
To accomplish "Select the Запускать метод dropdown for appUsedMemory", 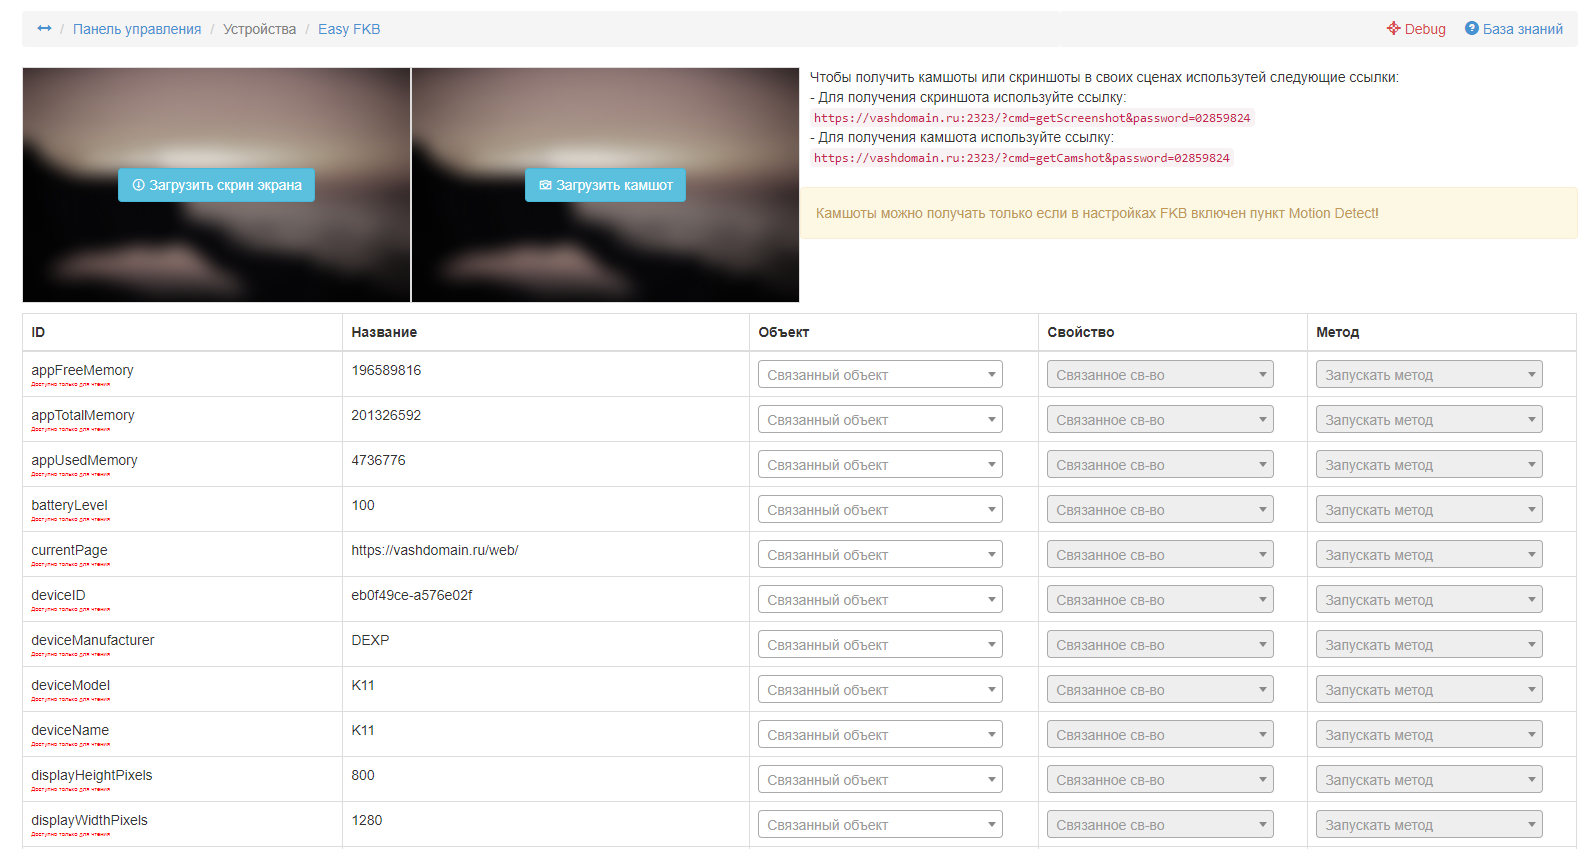I will pyautogui.click(x=1429, y=465).
